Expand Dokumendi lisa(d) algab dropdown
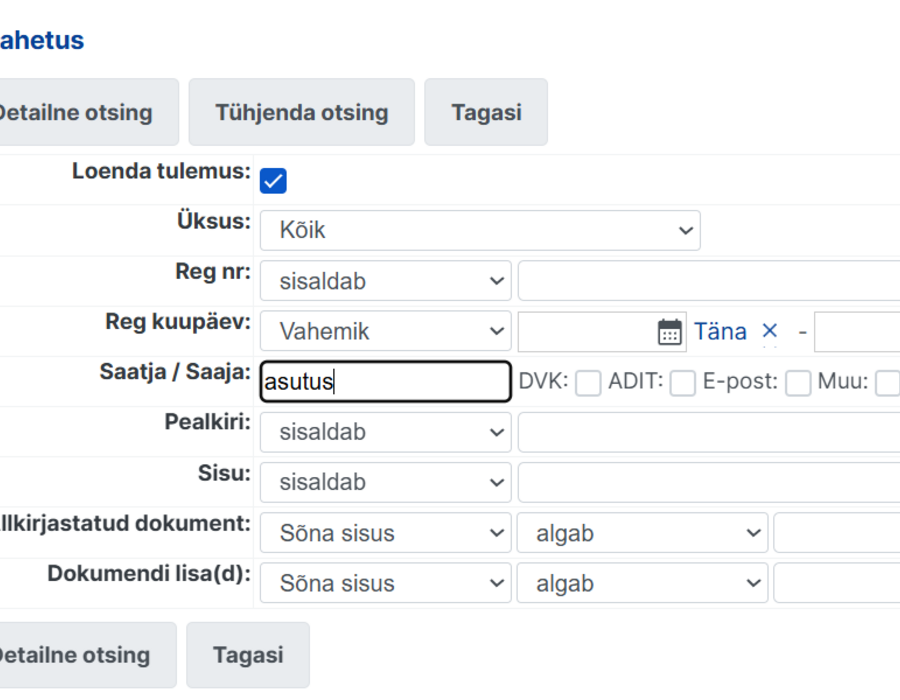Viewport: 900px width, 700px height. (642, 583)
